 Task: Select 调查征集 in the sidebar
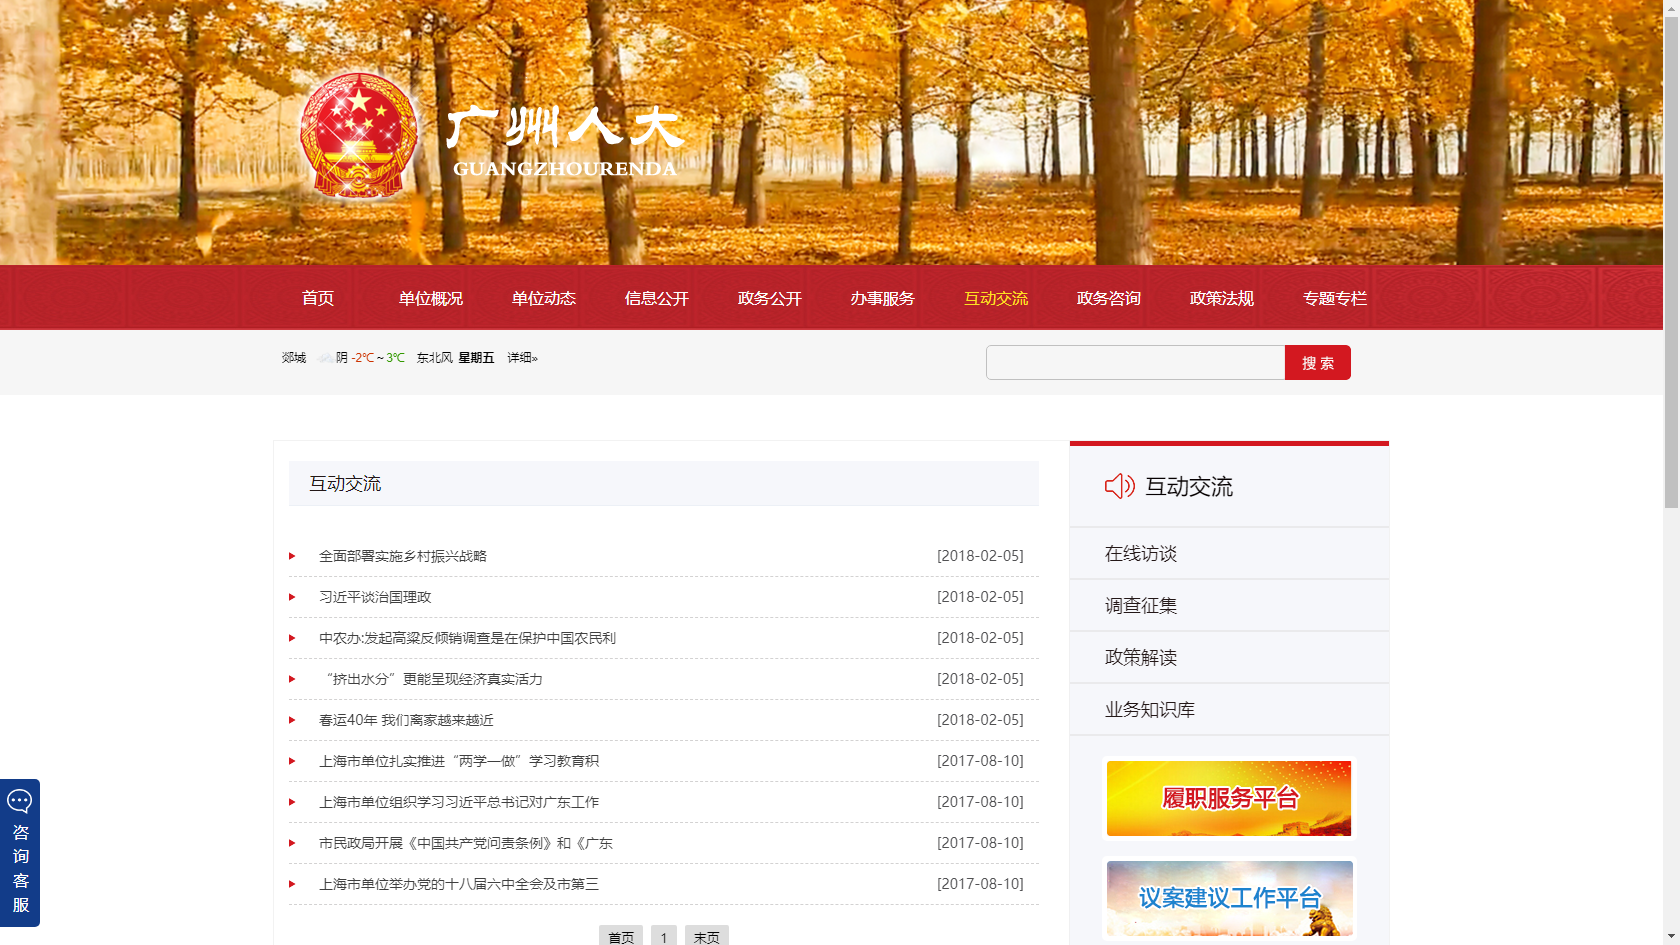[1141, 606]
